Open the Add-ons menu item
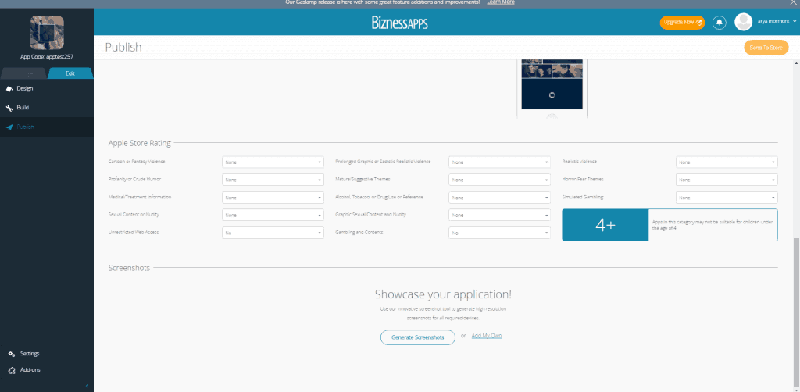 [x=30, y=370]
